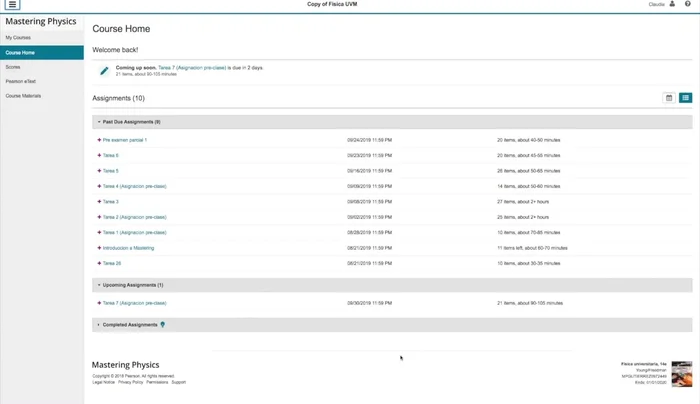Click Legal Notice footer link
The width and height of the screenshot is (700, 404).
(x=104, y=382)
